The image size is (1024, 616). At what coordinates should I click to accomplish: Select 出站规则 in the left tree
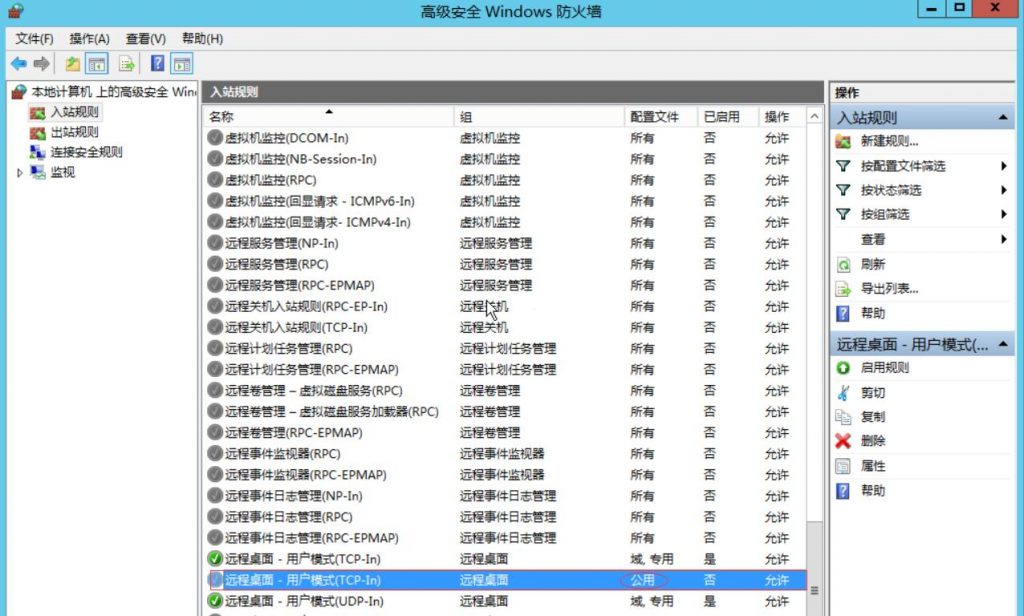[74, 132]
